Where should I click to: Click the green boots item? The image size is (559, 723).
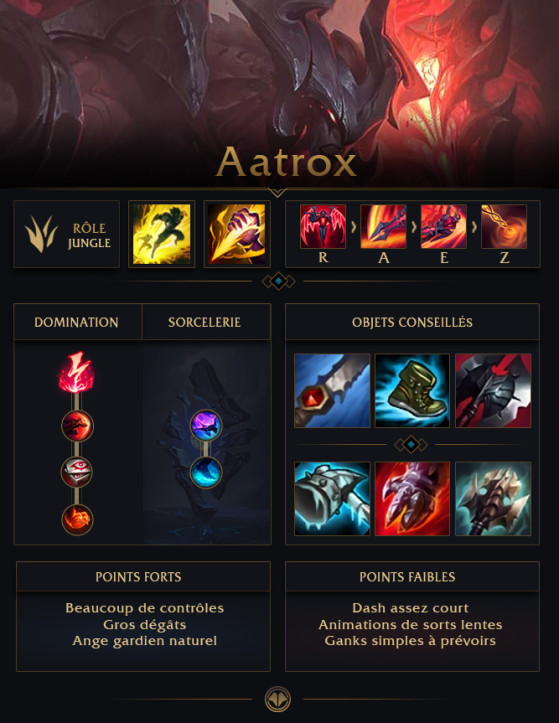click(x=412, y=391)
